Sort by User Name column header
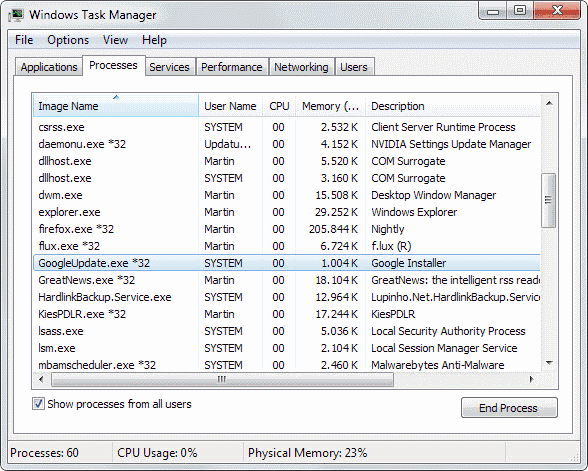 230,106
